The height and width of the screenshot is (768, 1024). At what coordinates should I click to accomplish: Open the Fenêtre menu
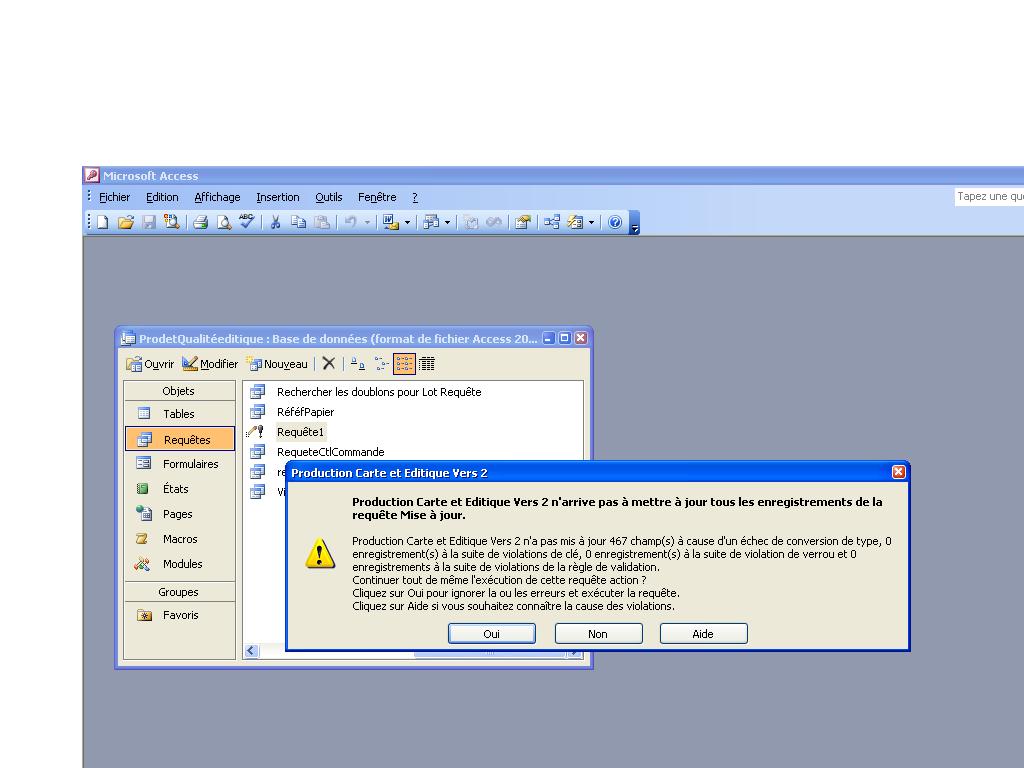click(377, 197)
